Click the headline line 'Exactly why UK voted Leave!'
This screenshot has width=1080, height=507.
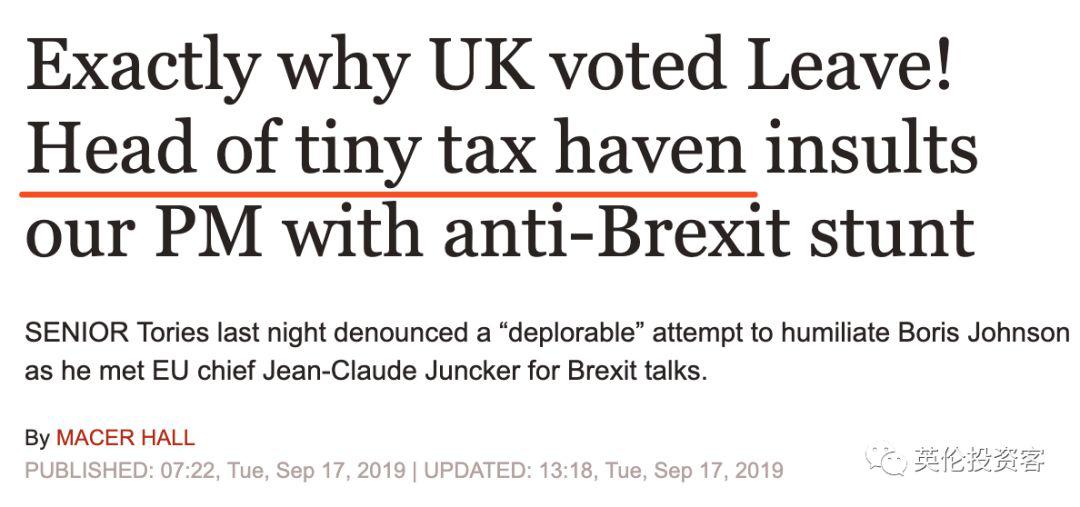490,70
